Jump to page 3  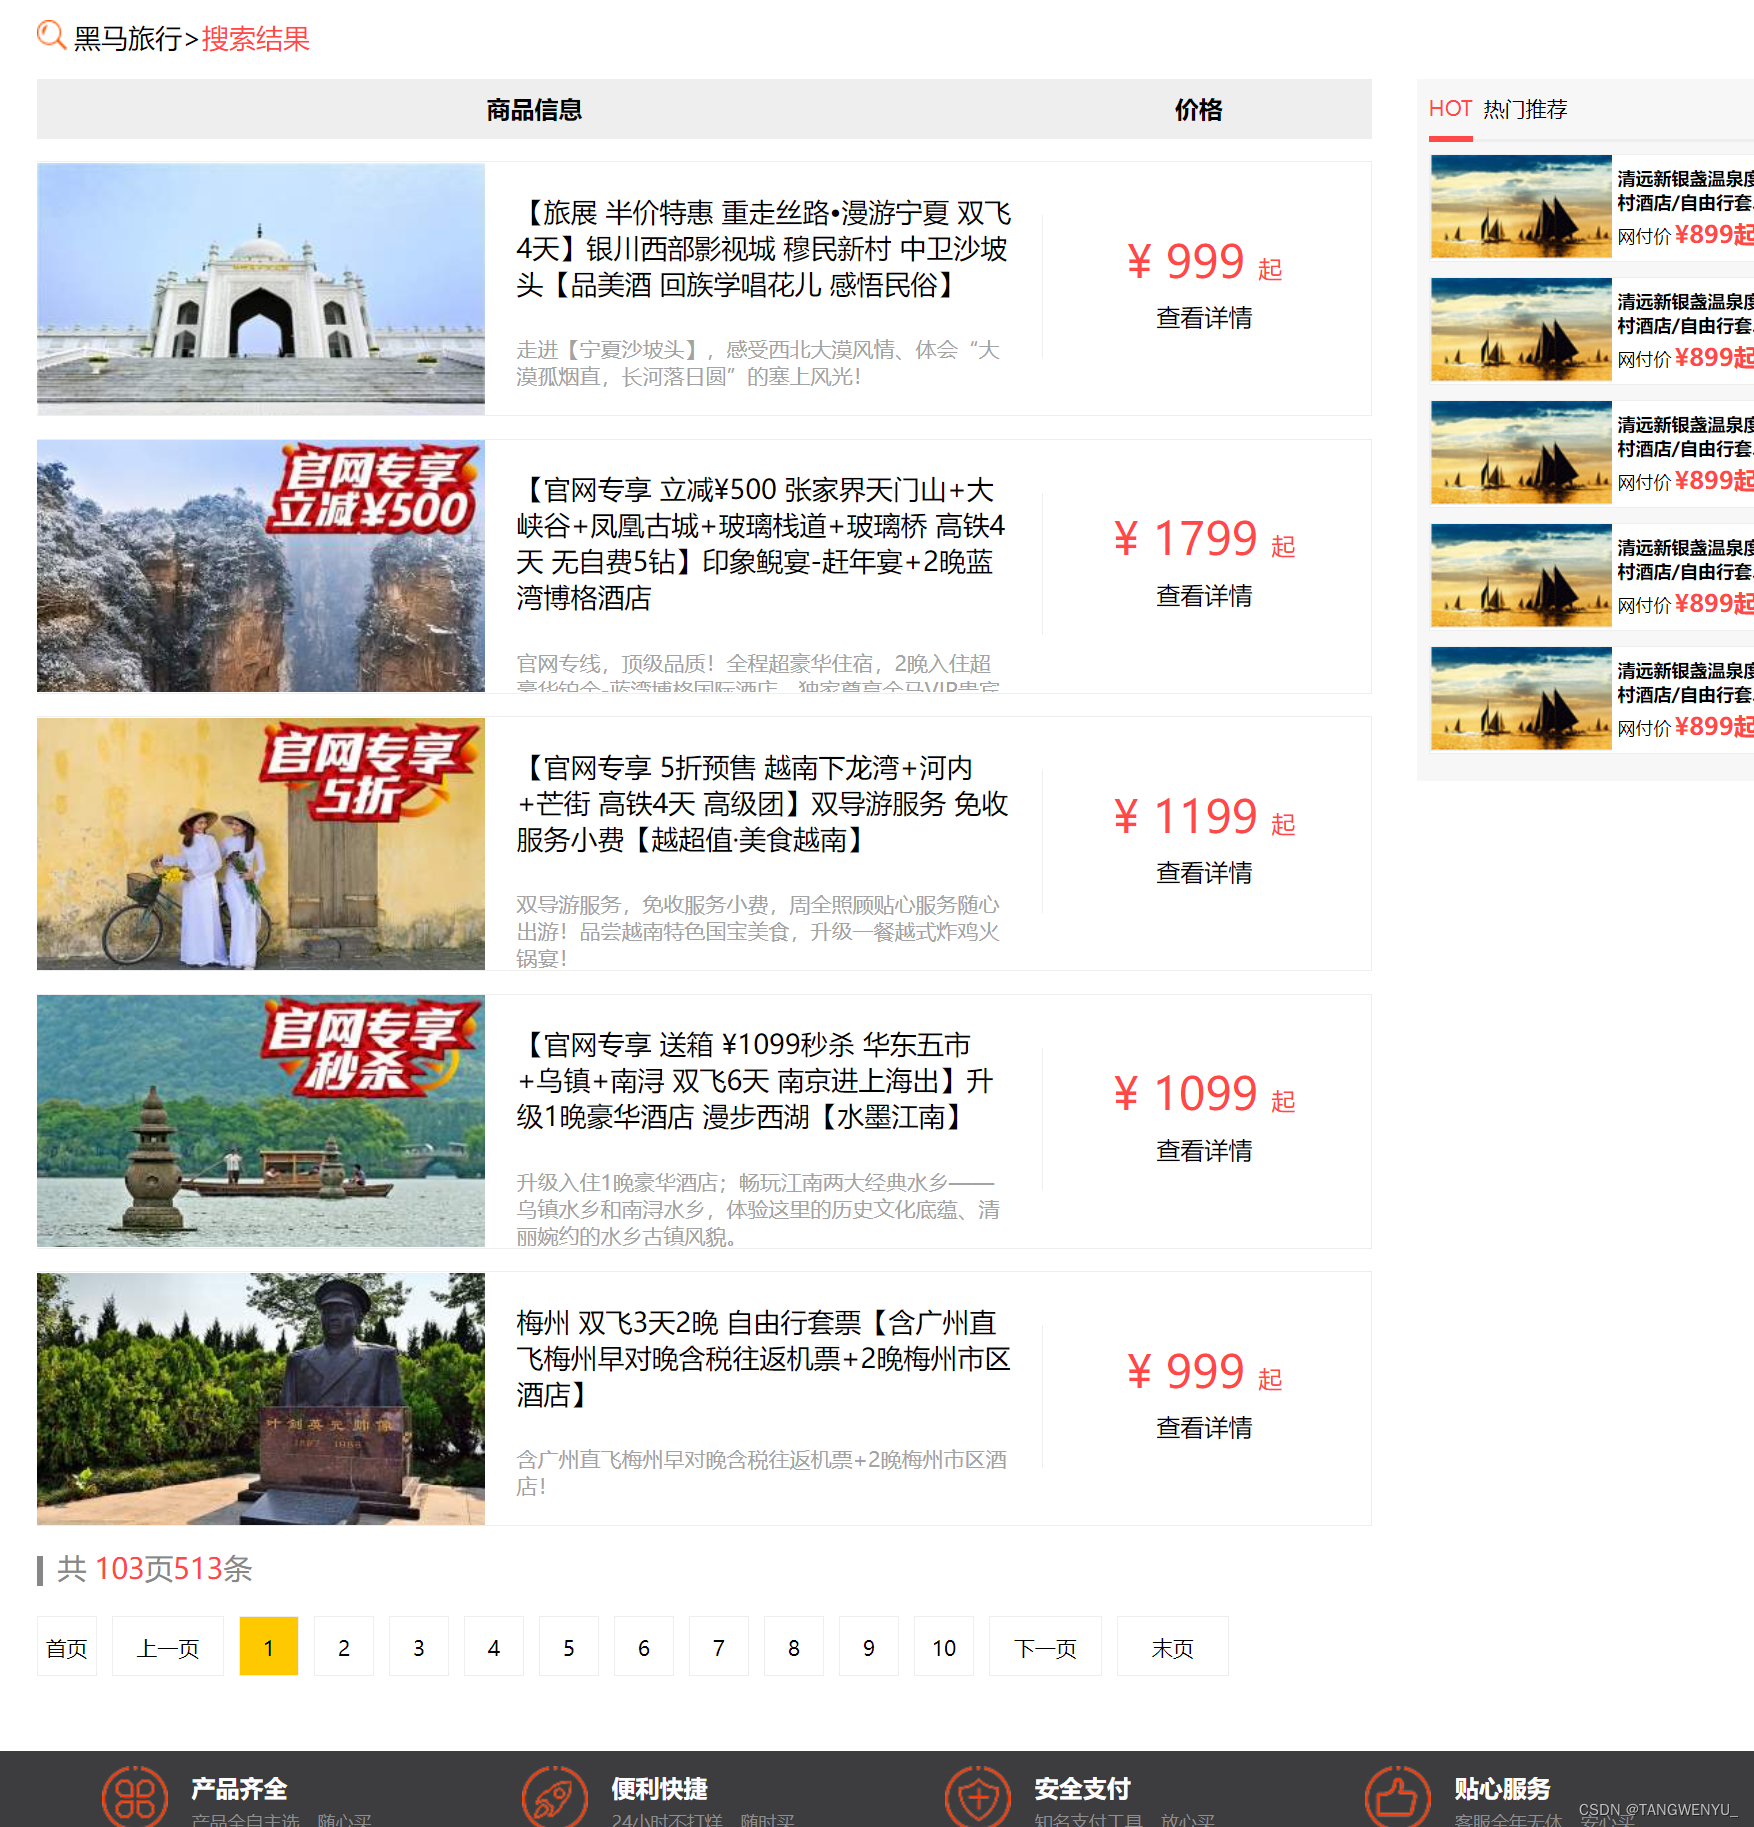(x=419, y=1647)
